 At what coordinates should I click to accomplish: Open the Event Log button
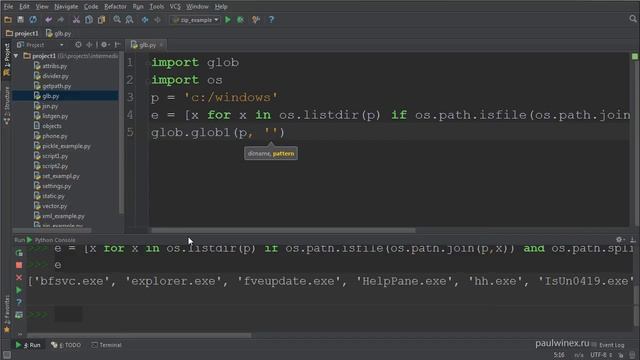(x=608, y=345)
